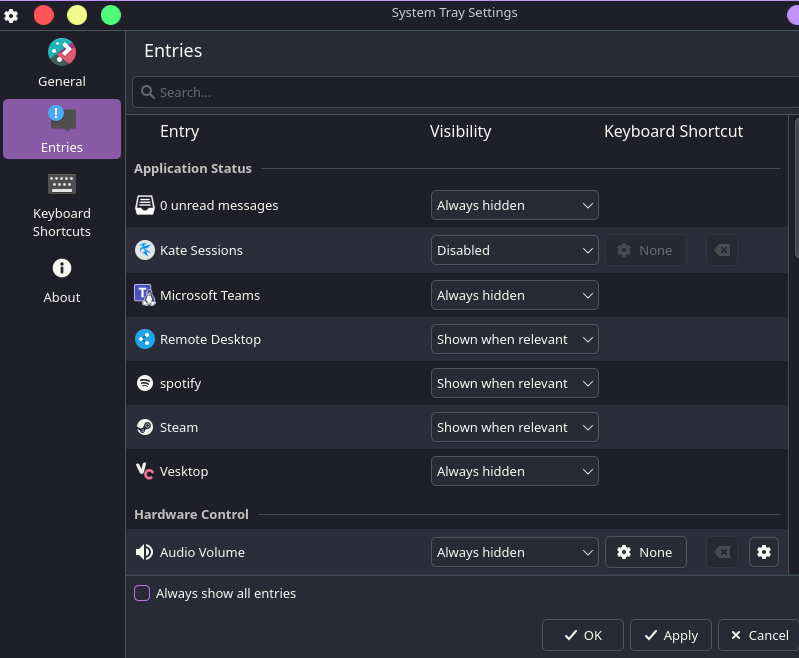This screenshot has height=658, width=799.
Task: Set Audio Volume shortcut via None button
Action: [645, 552]
